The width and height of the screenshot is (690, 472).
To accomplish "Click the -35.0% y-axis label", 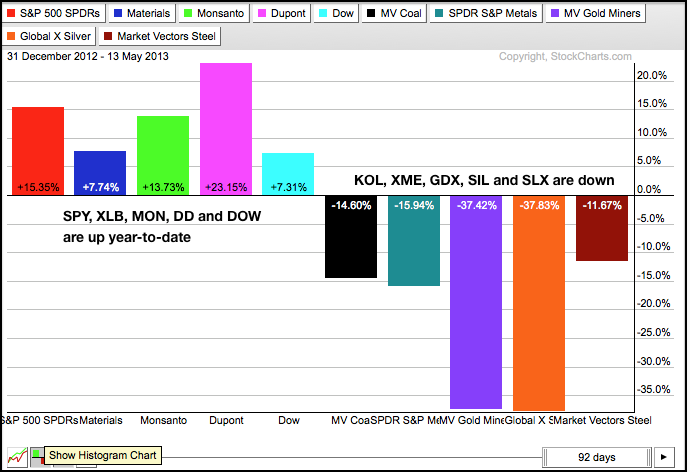I will (654, 389).
